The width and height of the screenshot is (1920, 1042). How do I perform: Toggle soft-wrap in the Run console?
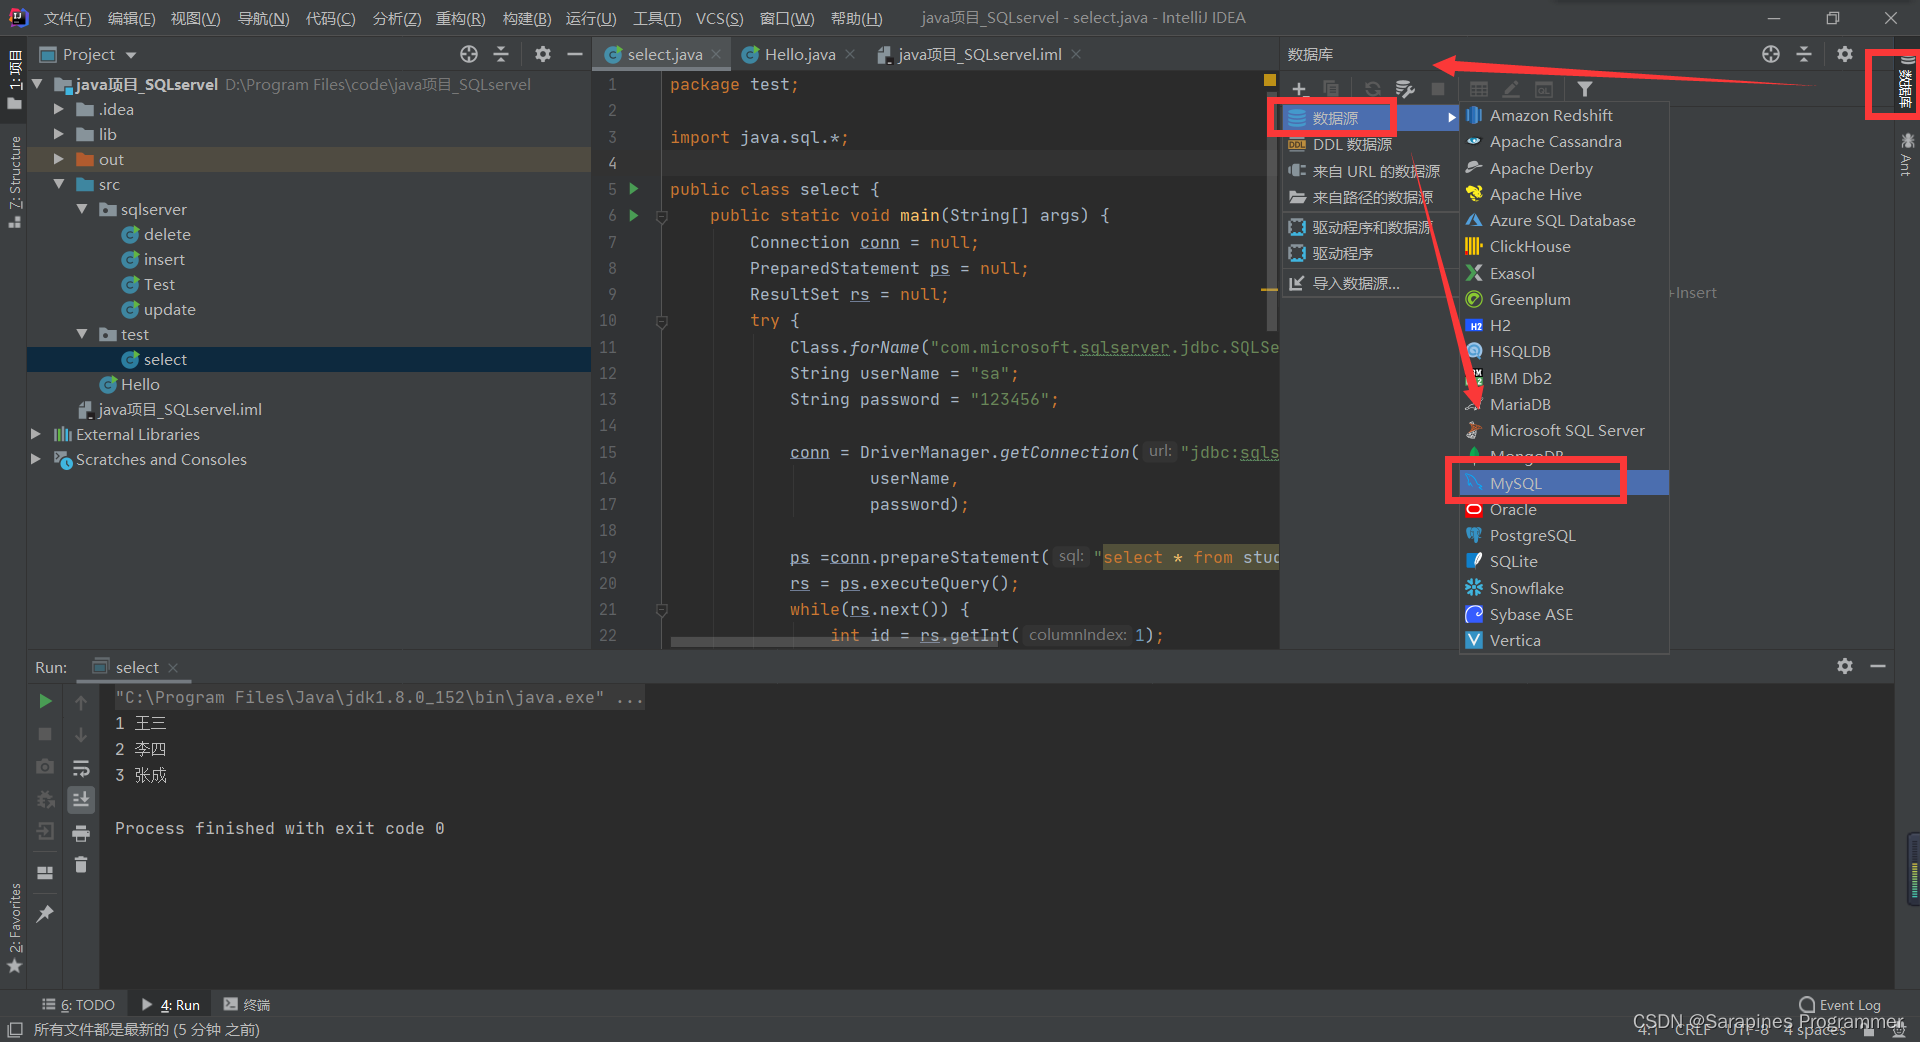point(81,767)
